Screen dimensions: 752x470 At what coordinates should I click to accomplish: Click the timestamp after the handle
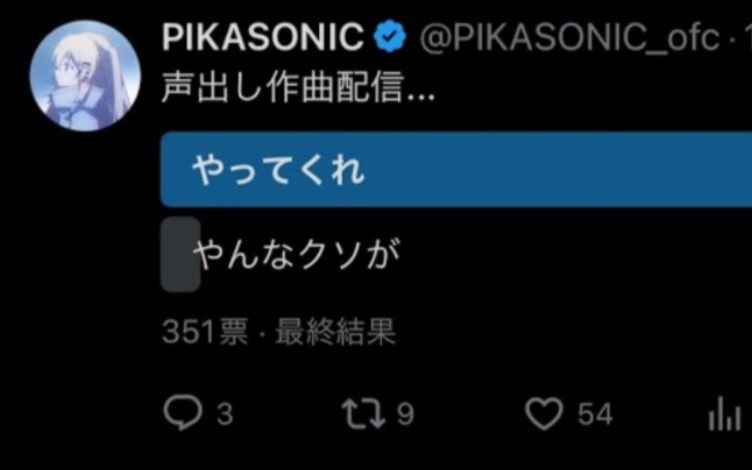coord(744,39)
